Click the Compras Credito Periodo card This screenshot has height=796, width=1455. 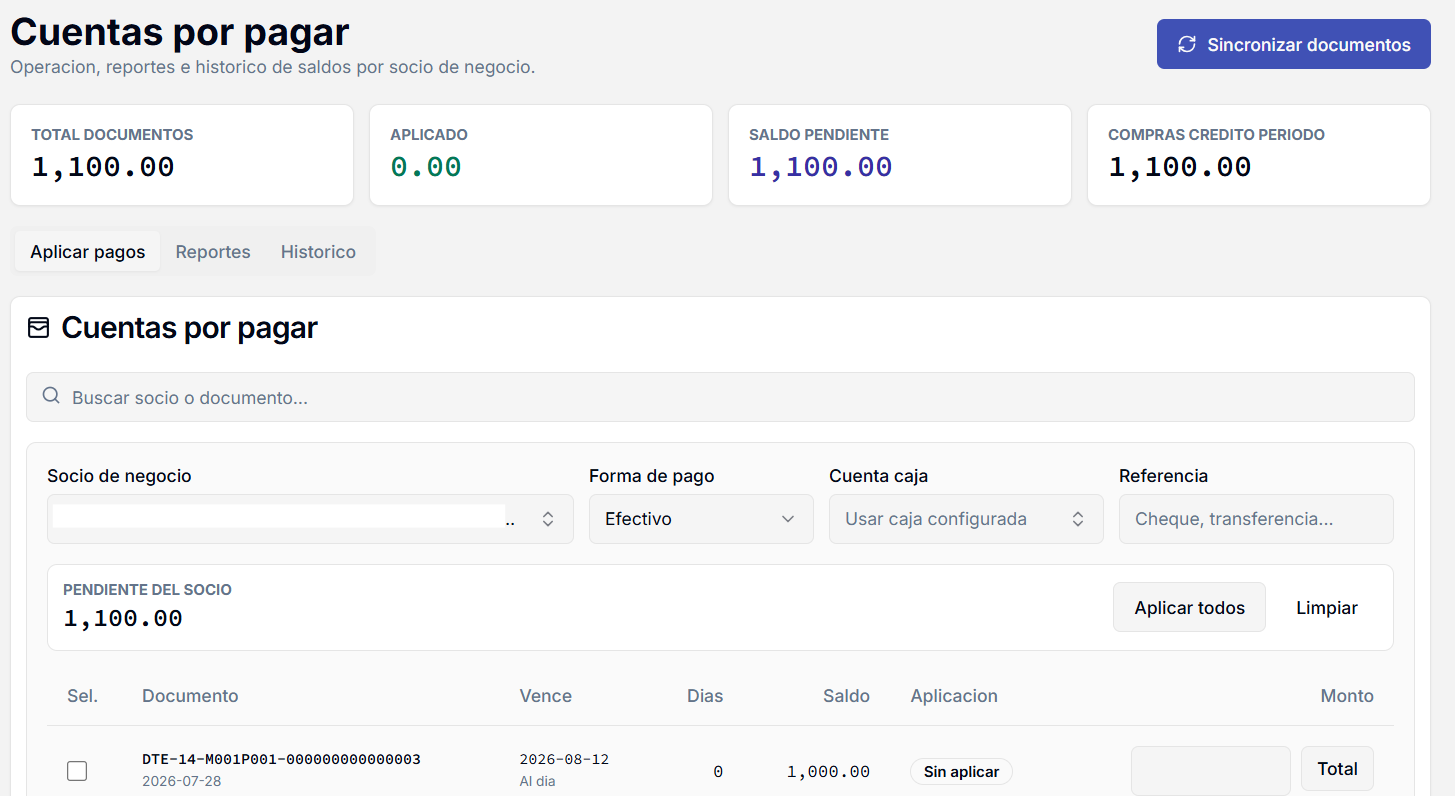pos(1259,155)
